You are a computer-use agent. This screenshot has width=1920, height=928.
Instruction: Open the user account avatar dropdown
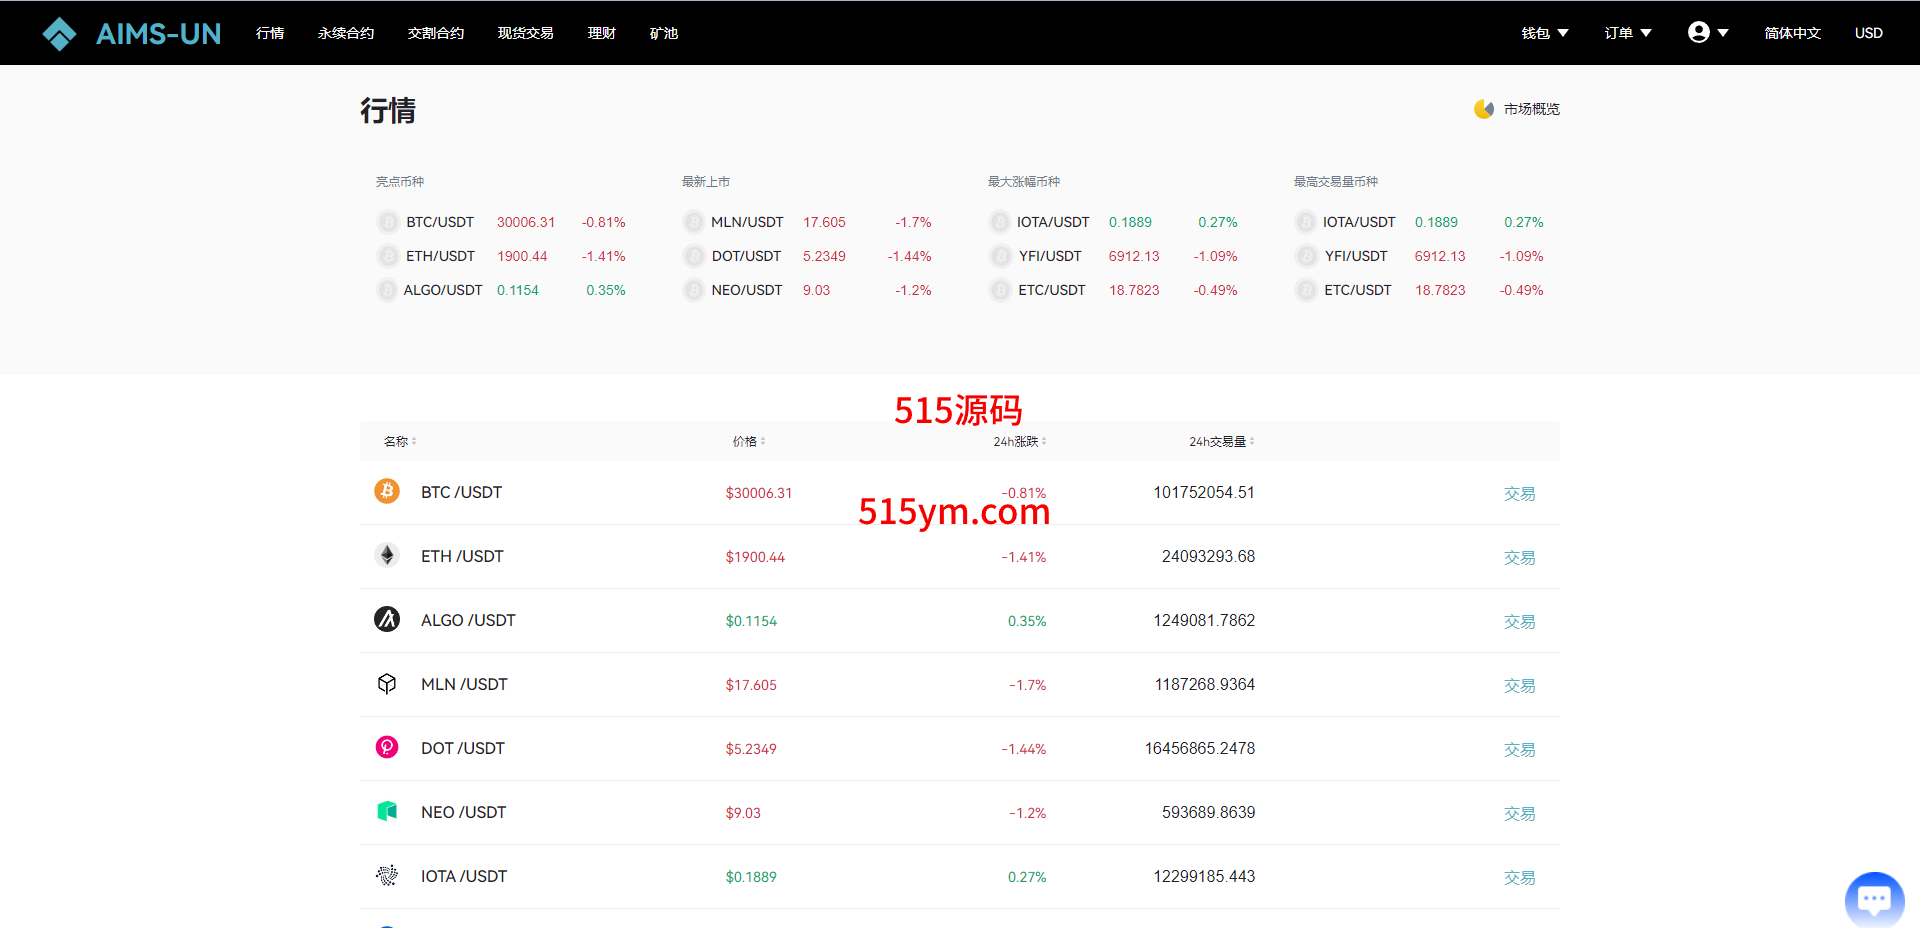pyautogui.click(x=1708, y=33)
